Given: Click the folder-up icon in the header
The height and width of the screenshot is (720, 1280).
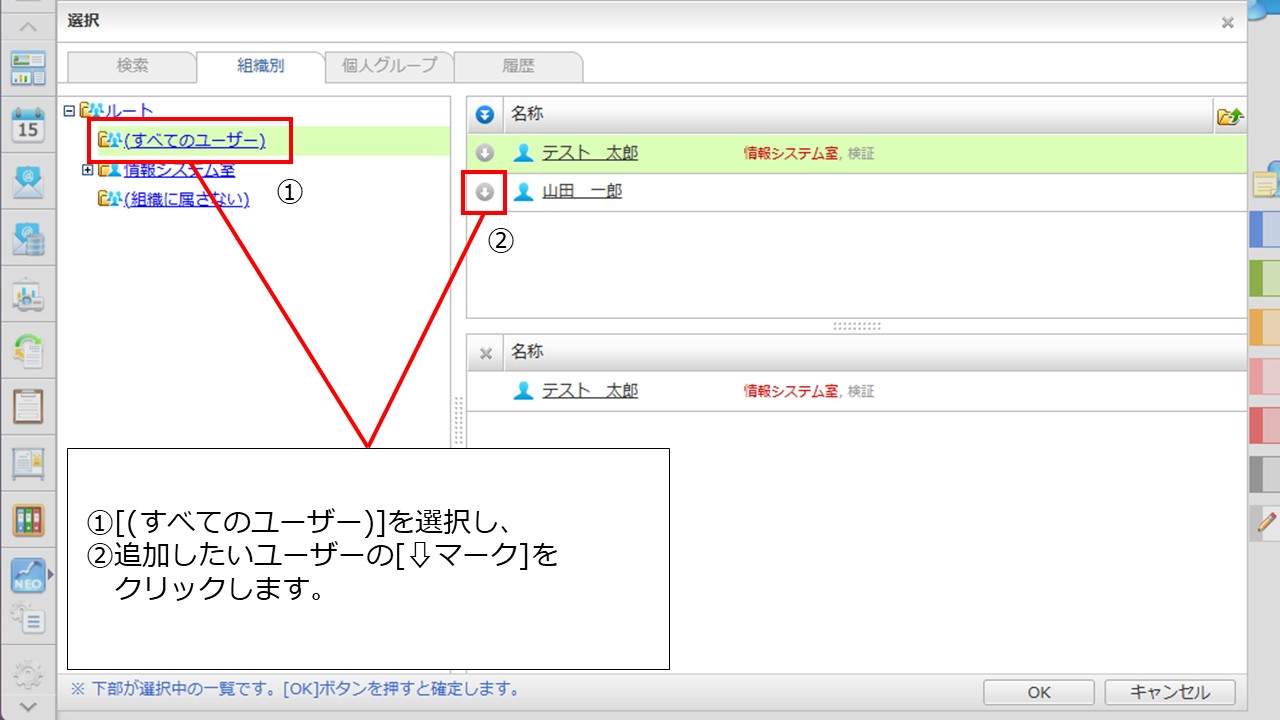Looking at the screenshot, I should 1229,117.
